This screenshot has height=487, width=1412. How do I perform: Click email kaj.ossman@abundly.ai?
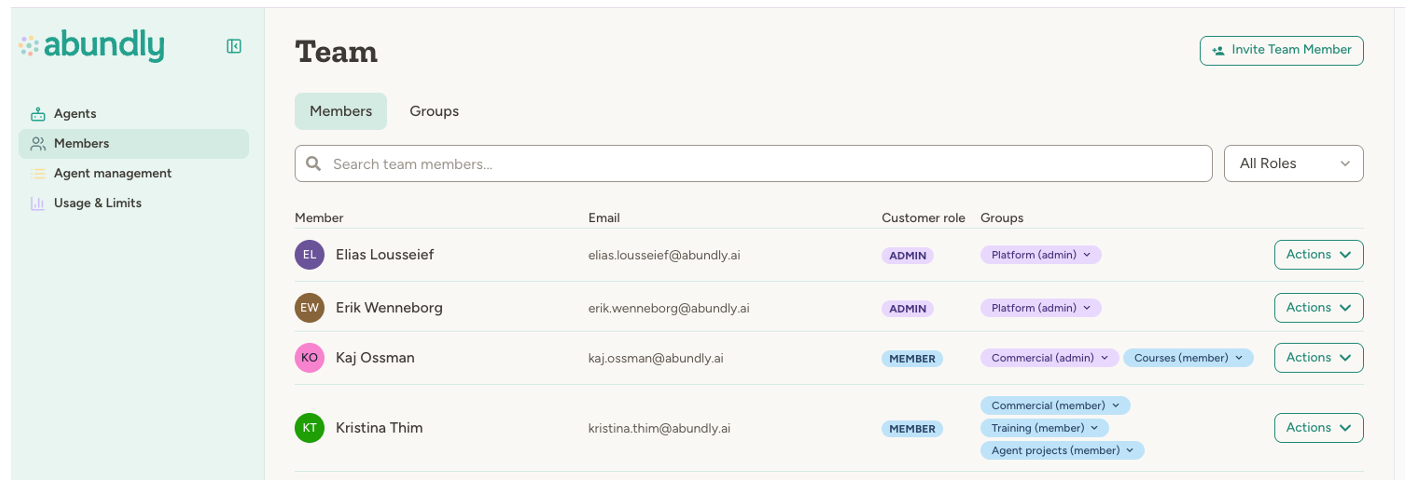[x=656, y=358]
